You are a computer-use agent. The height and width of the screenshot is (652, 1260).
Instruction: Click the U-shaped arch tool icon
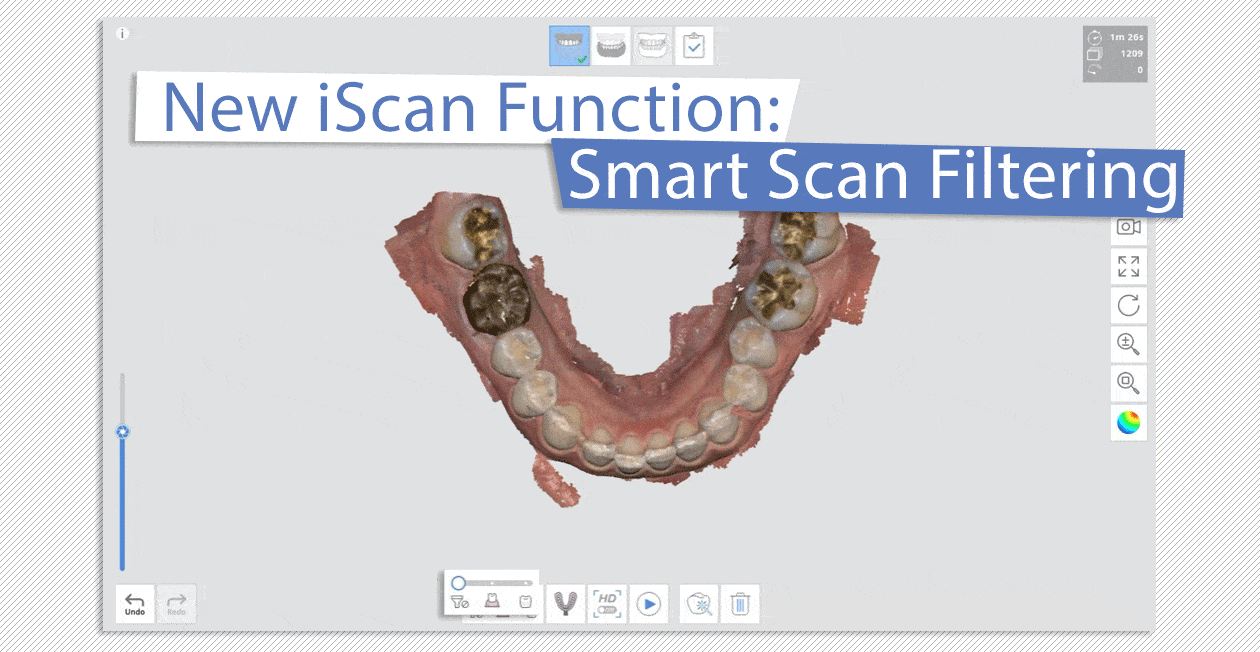[x=565, y=603]
